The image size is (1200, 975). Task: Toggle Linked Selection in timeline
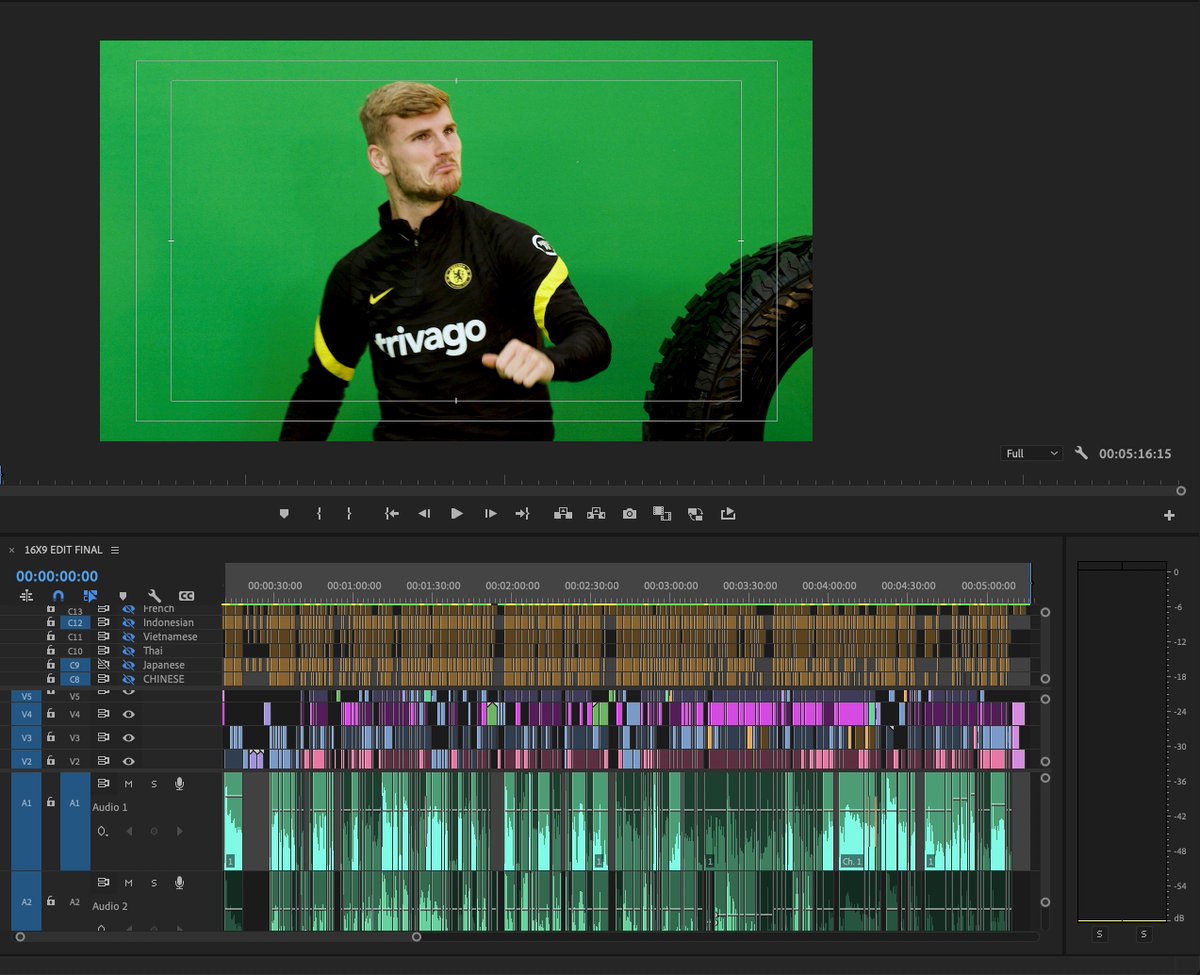(x=90, y=596)
